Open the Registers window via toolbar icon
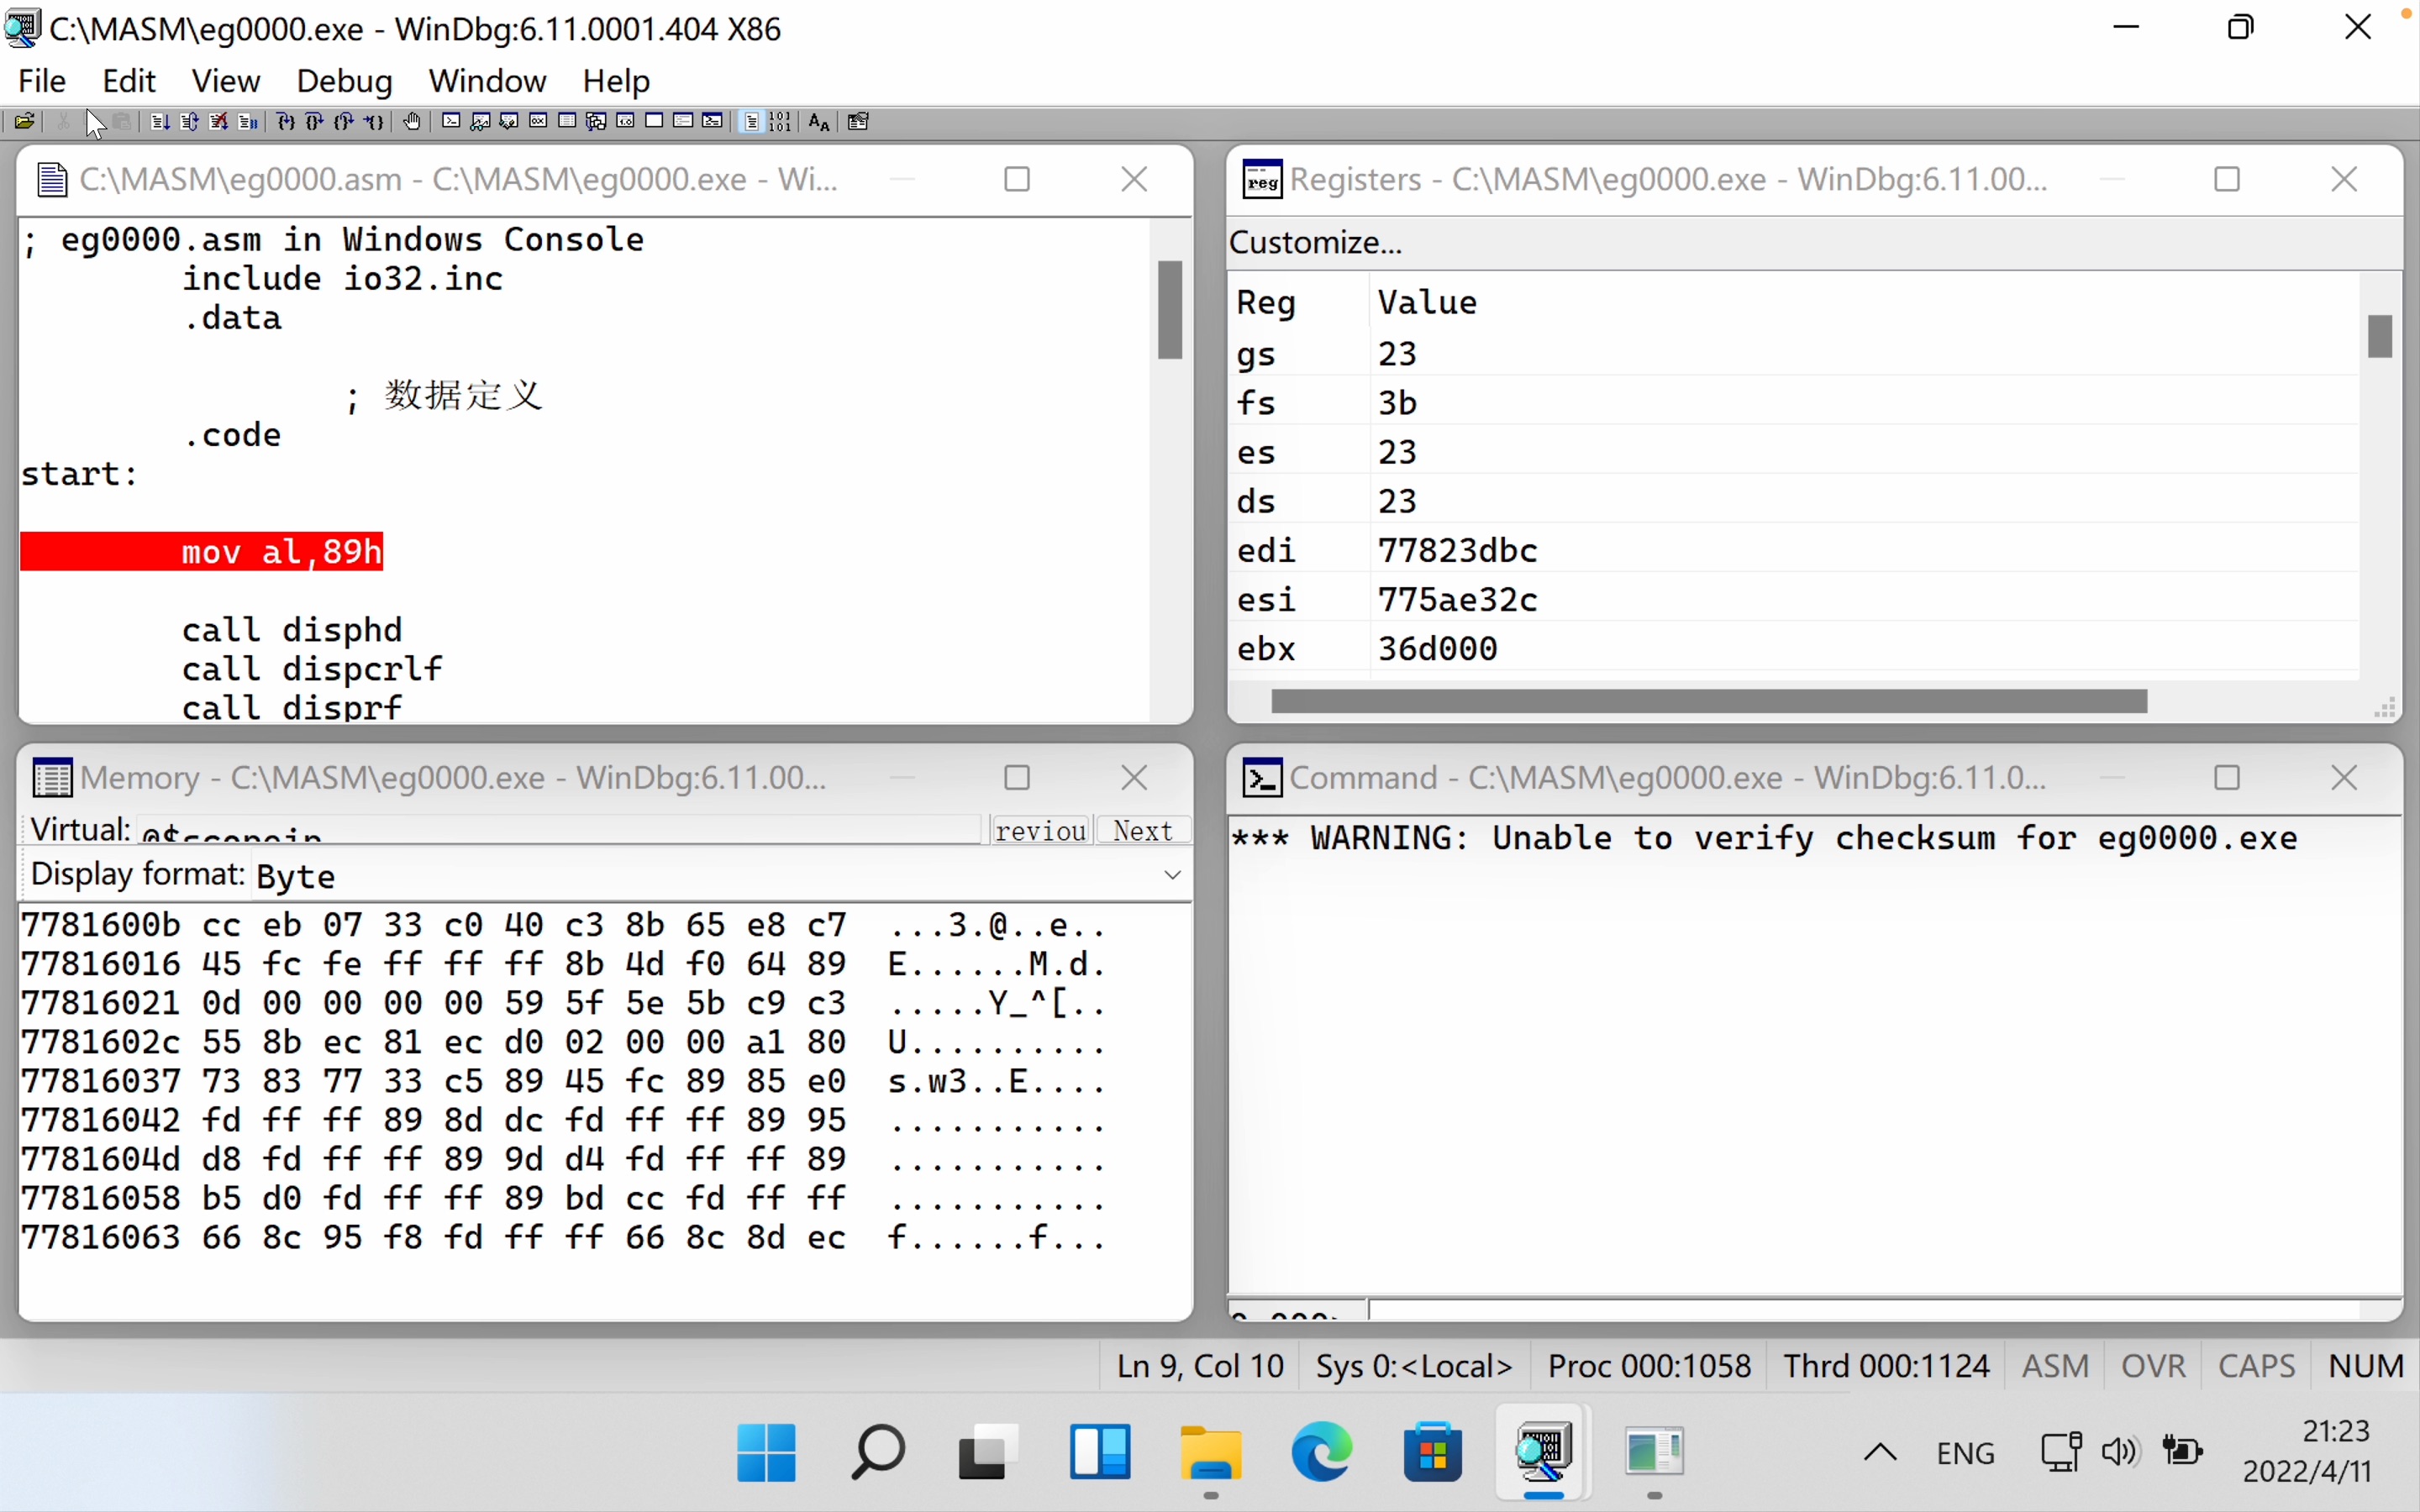This screenshot has width=2420, height=1512. tap(538, 121)
